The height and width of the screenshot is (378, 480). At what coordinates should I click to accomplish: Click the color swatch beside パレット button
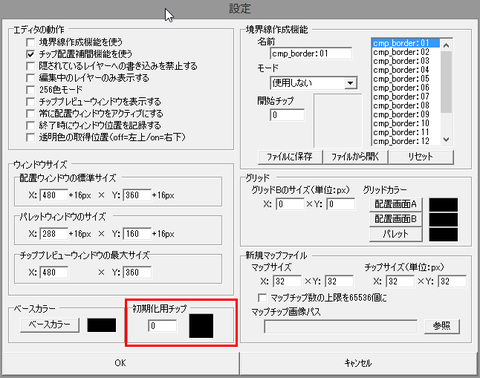[443, 235]
